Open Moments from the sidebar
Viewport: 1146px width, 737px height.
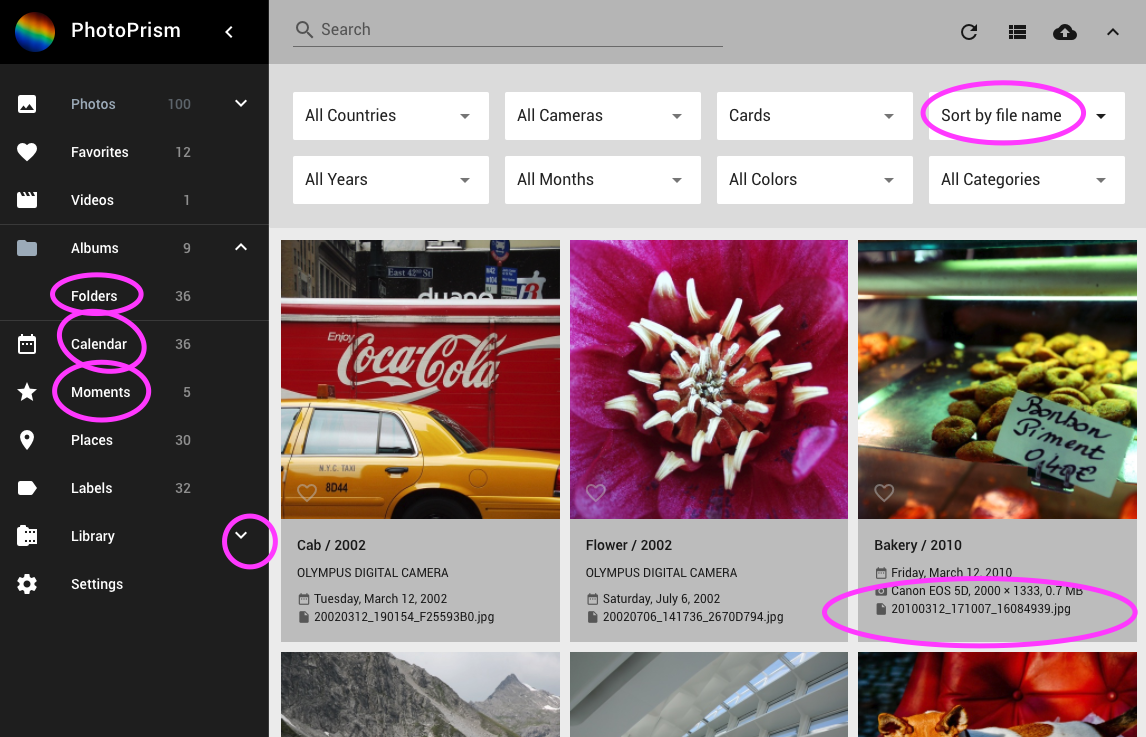tap(101, 392)
